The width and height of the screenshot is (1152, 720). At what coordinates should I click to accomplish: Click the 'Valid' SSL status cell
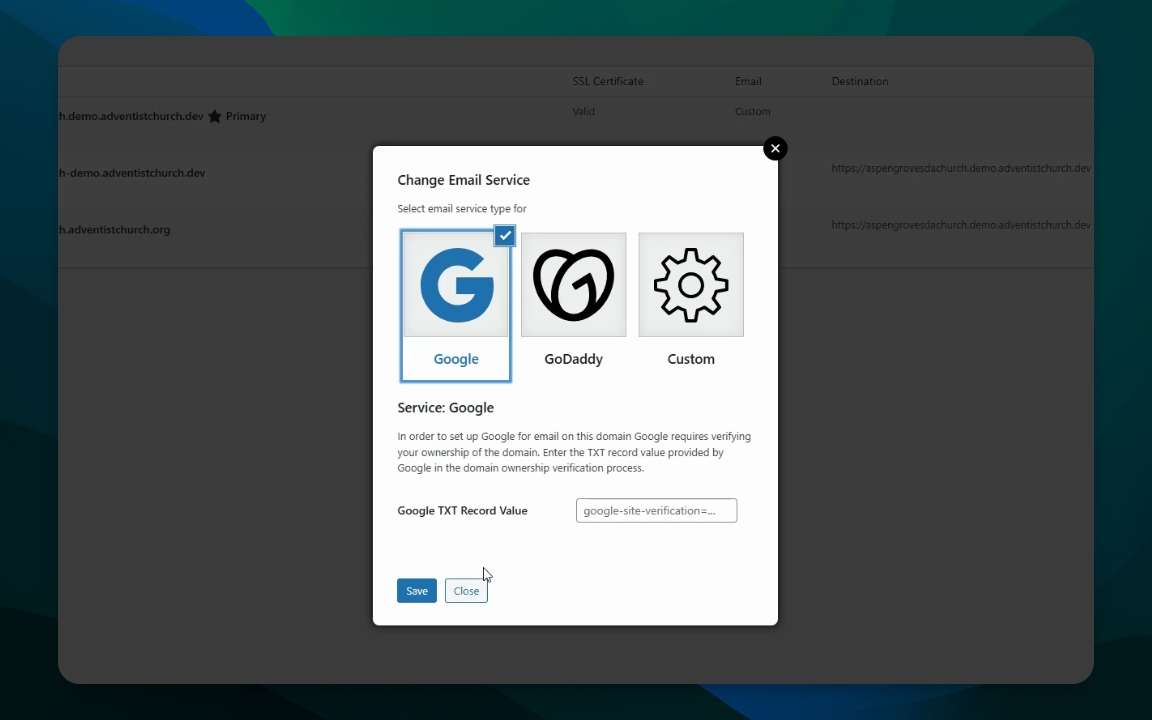(583, 112)
